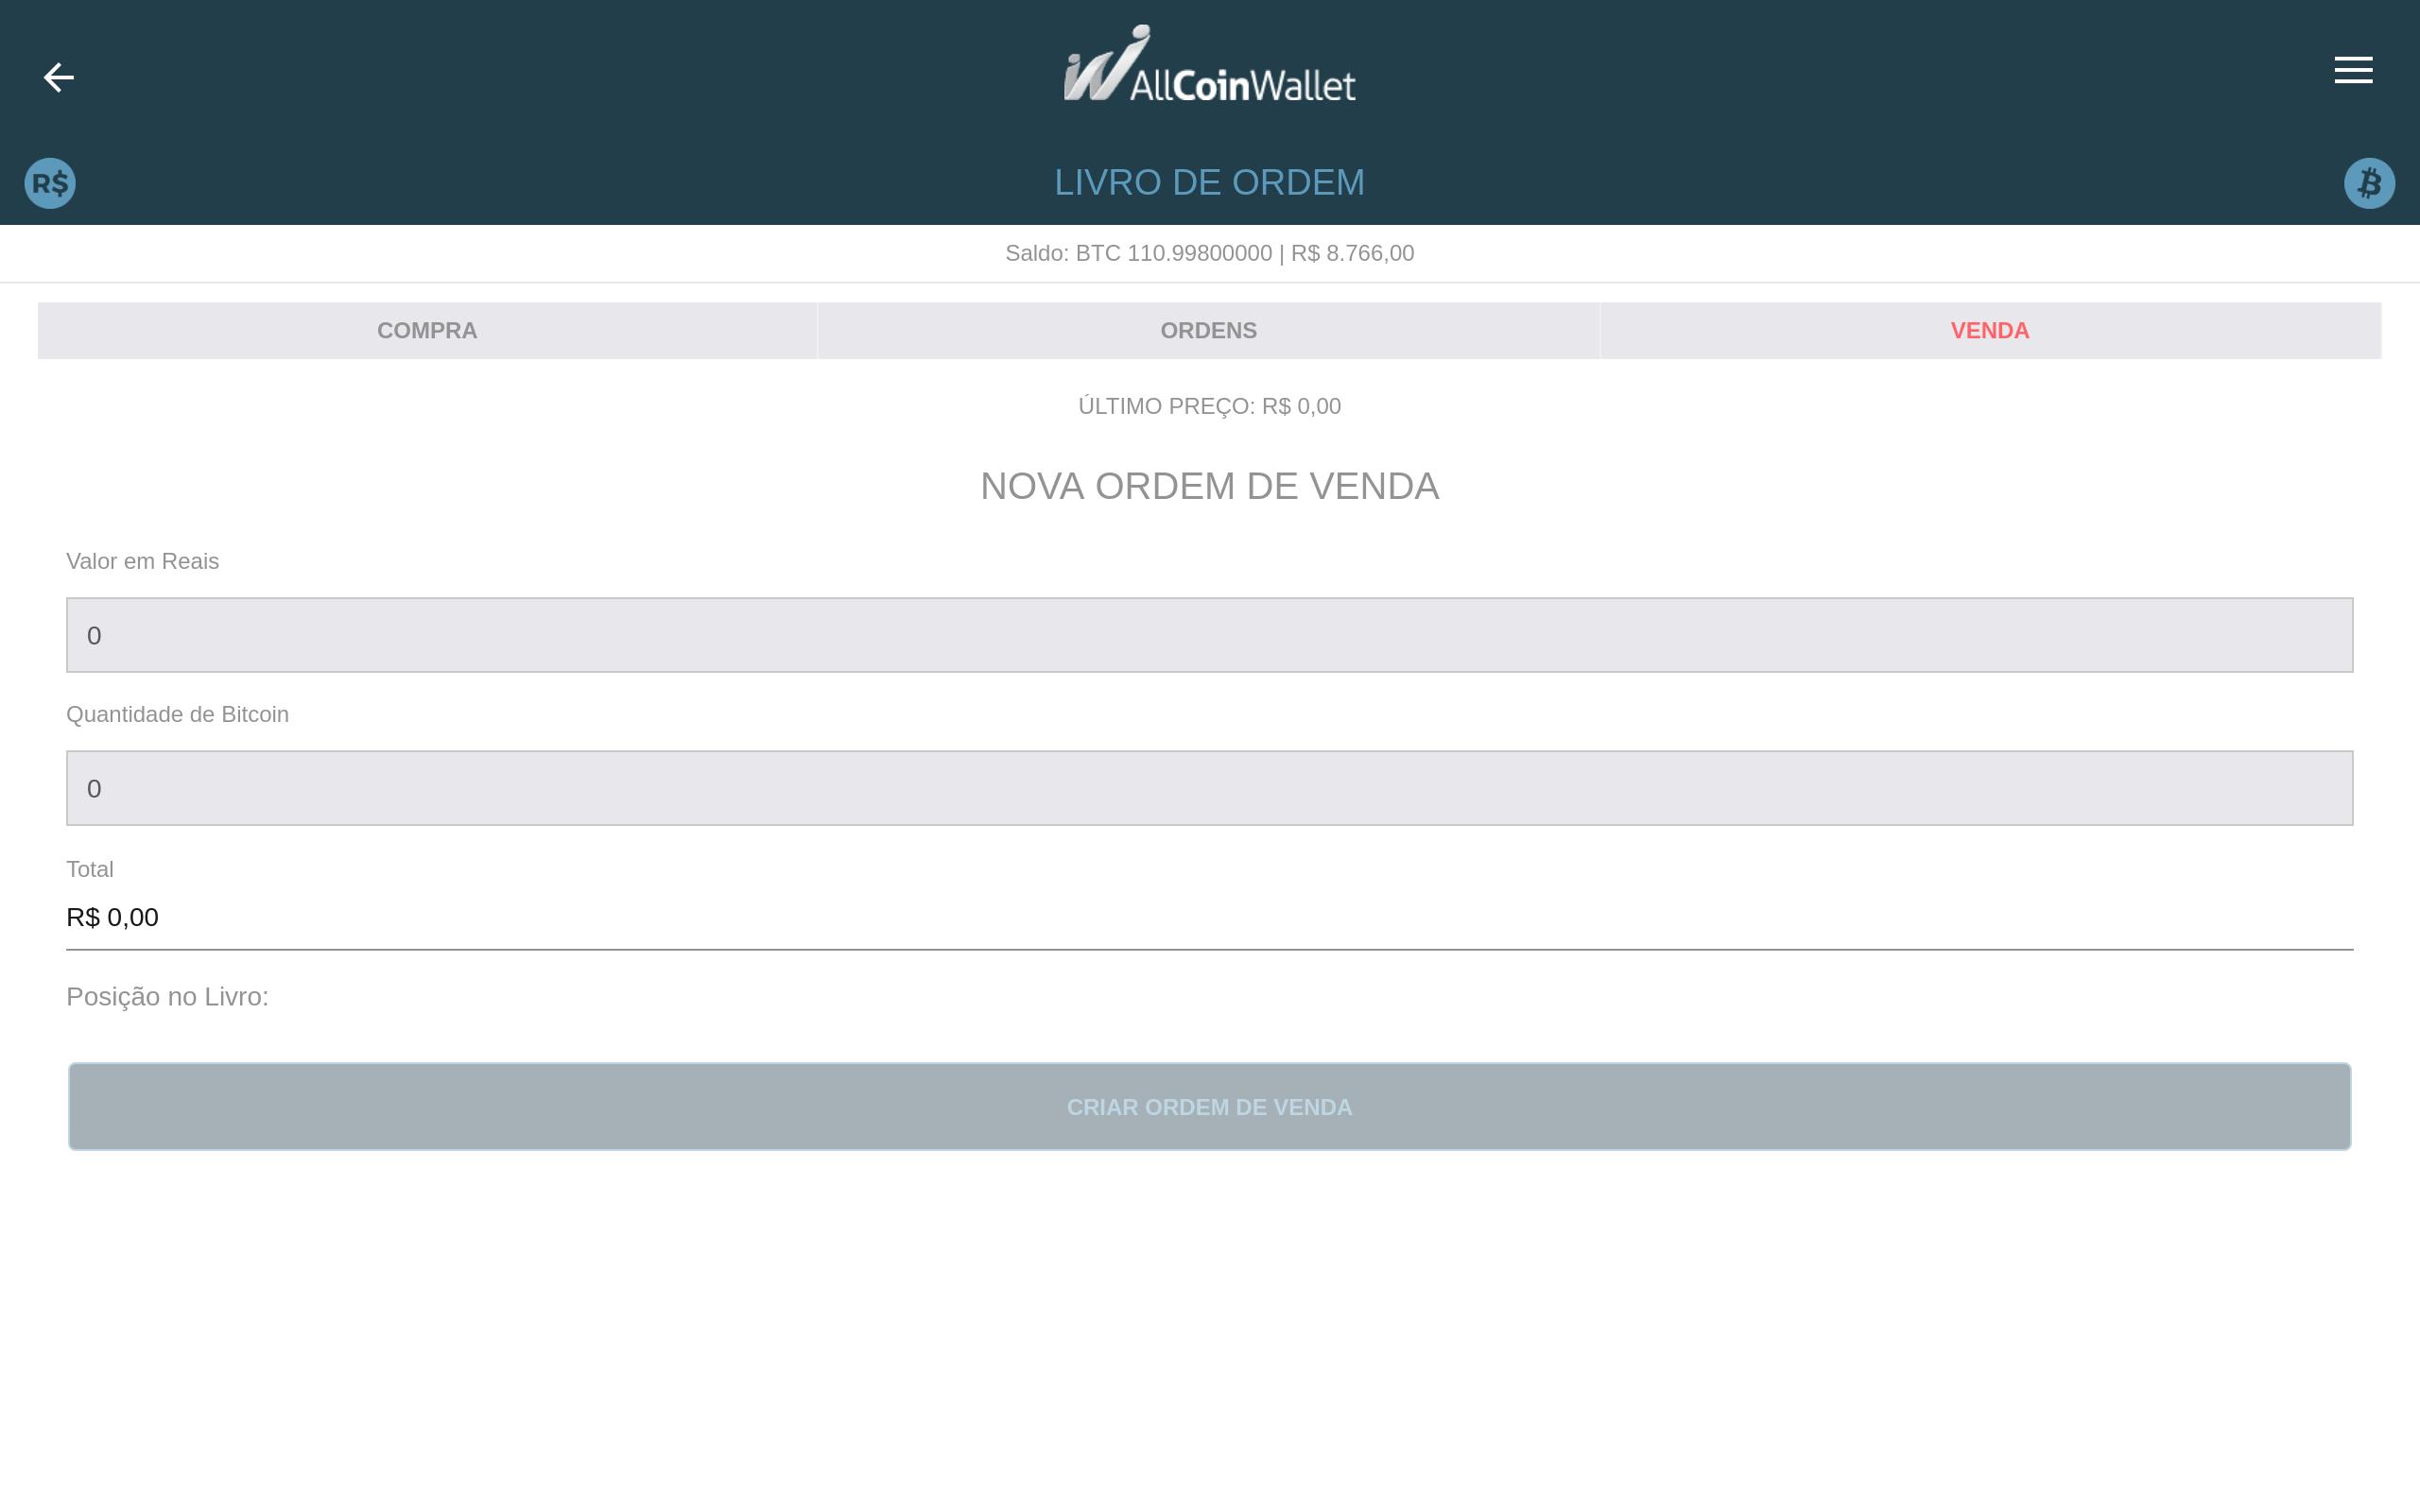Viewport: 2420px width, 1512px height.
Task: Click the Total R$ 0,00 field
Action: (1209, 917)
